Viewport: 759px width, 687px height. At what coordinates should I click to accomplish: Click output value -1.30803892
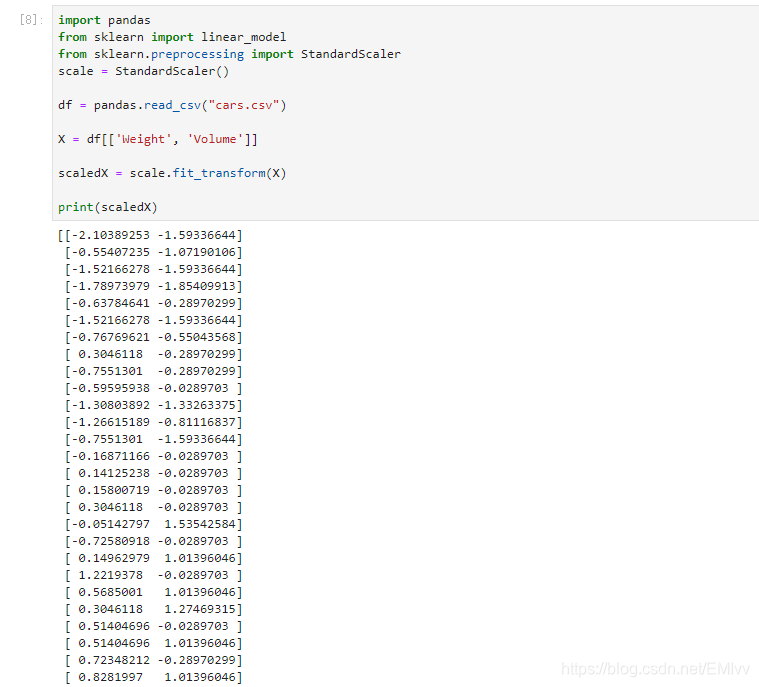110,405
